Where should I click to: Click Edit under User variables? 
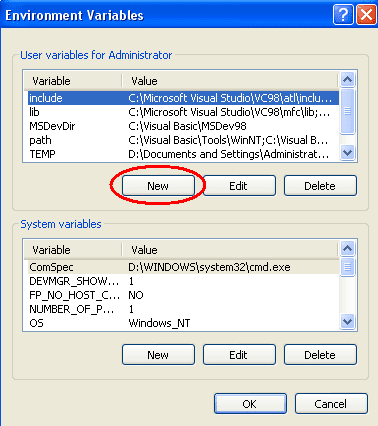239,186
